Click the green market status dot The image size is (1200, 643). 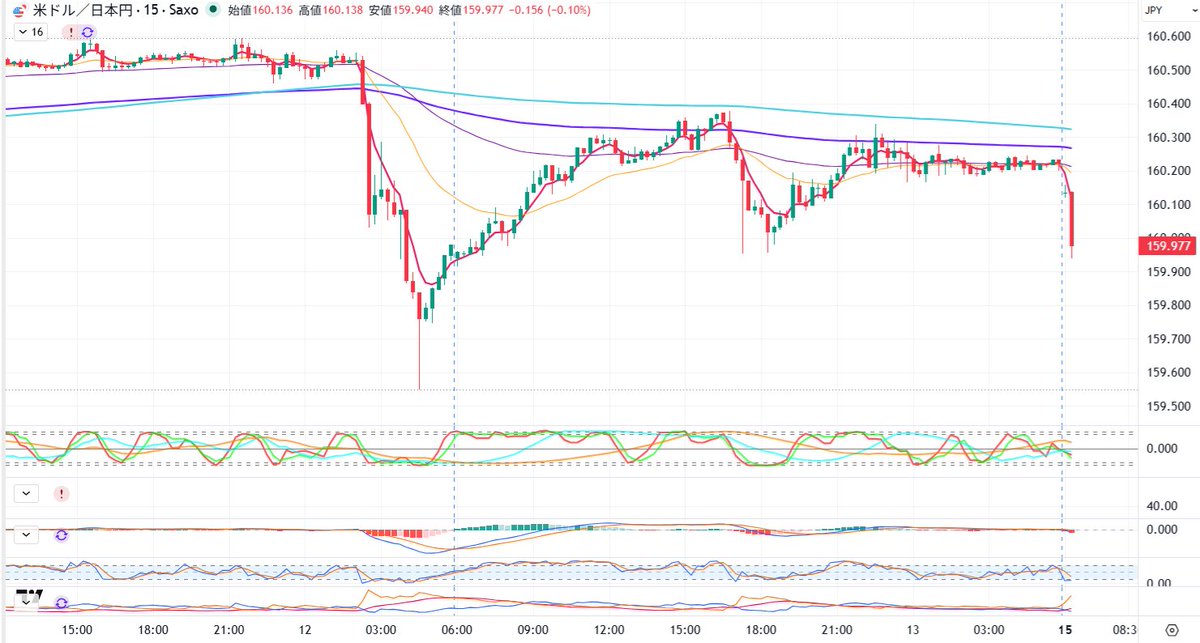click(213, 10)
